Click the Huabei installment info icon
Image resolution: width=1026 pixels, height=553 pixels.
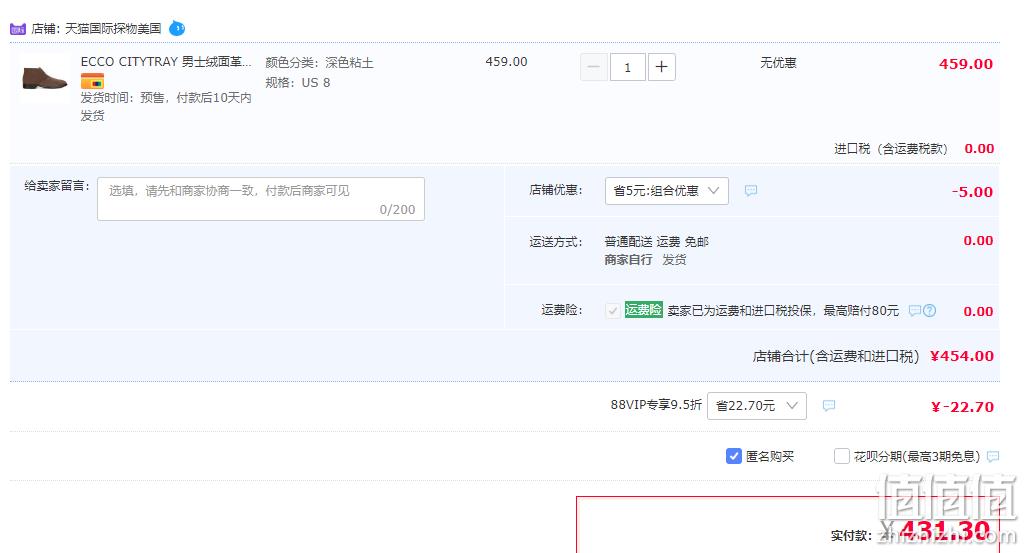[x=993, y=456]
